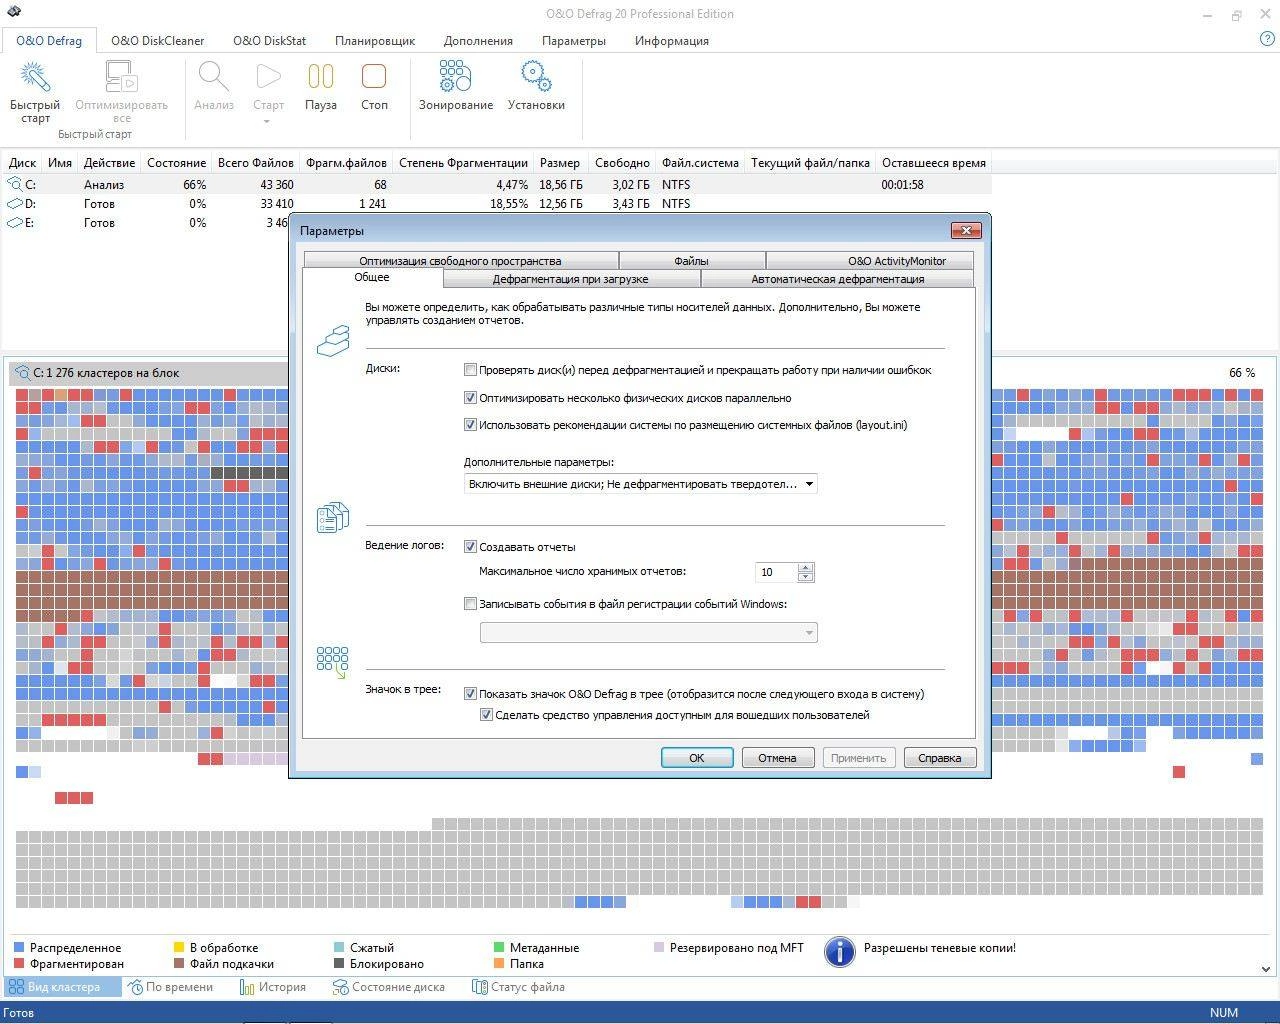Click the Пауза icon
The image size is (1280, 1024).
click(320, 77)
